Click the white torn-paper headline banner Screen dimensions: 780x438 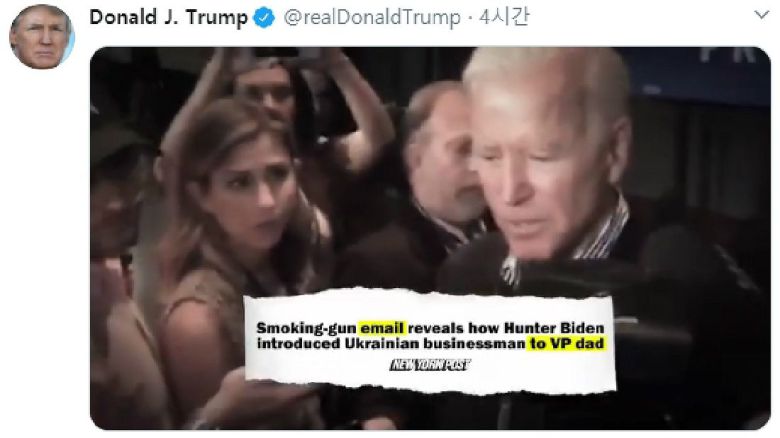coord(430,342)
